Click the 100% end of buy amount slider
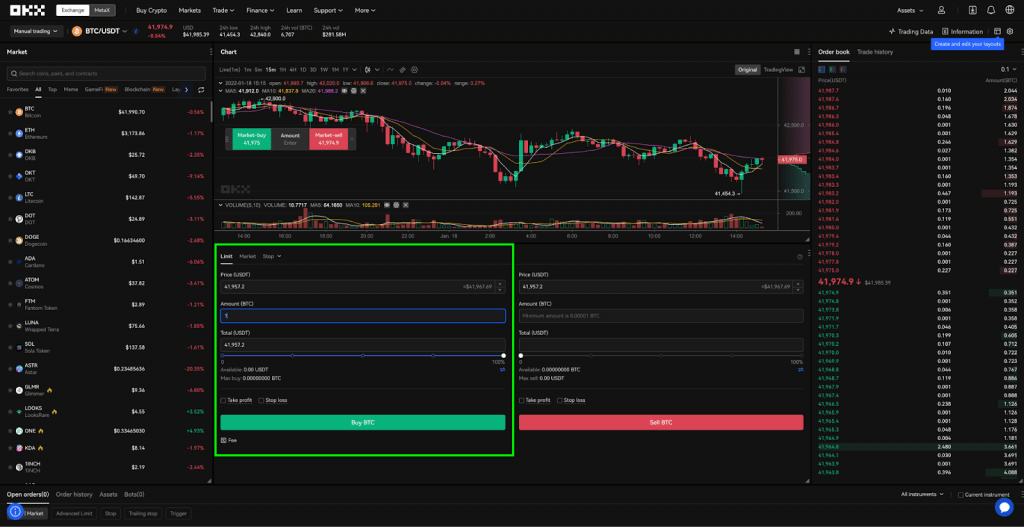This screenshot has width=1024, height=527. 503,355
